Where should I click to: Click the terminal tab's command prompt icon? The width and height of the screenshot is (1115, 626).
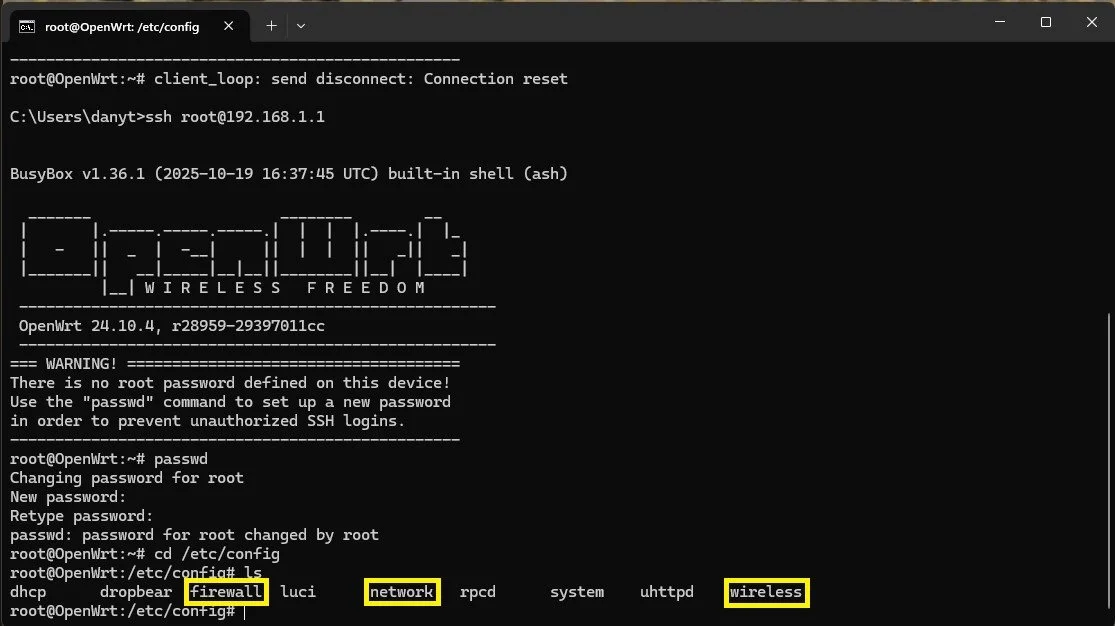27,27
